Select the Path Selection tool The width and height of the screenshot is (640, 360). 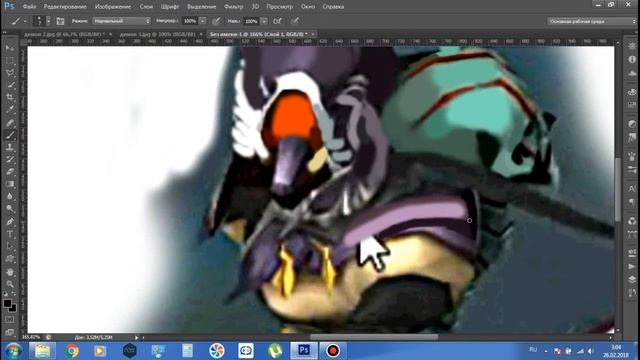tap(10, 246)
